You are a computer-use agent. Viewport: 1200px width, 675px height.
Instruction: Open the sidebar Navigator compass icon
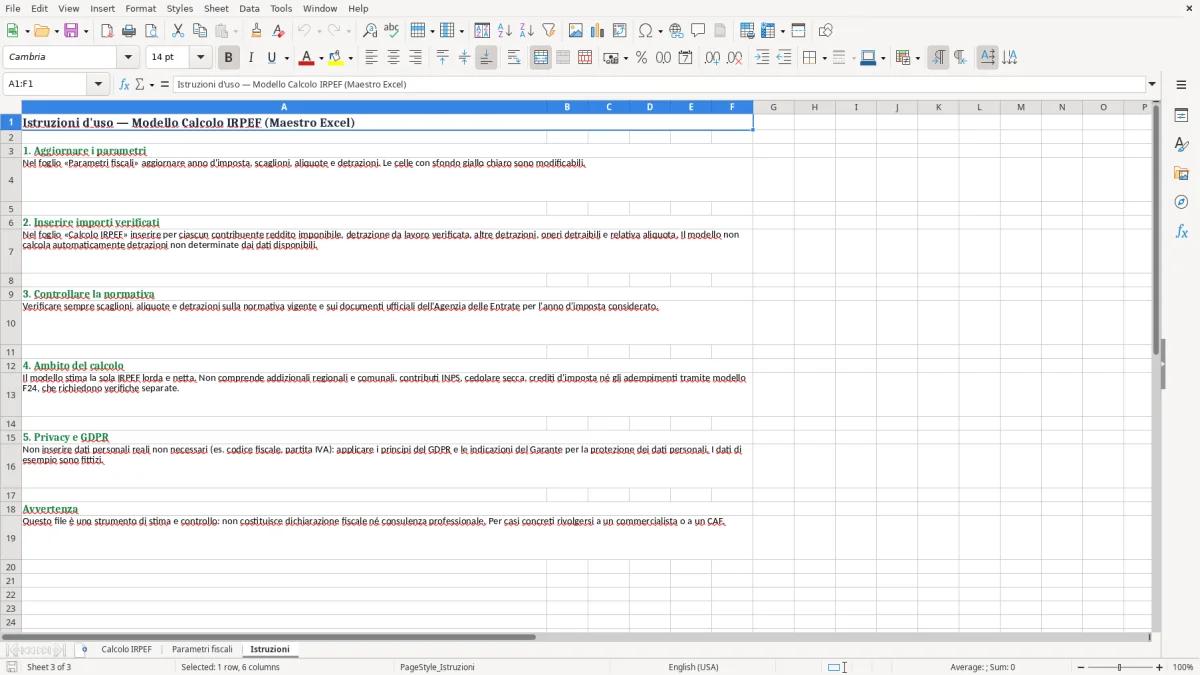1181,202
